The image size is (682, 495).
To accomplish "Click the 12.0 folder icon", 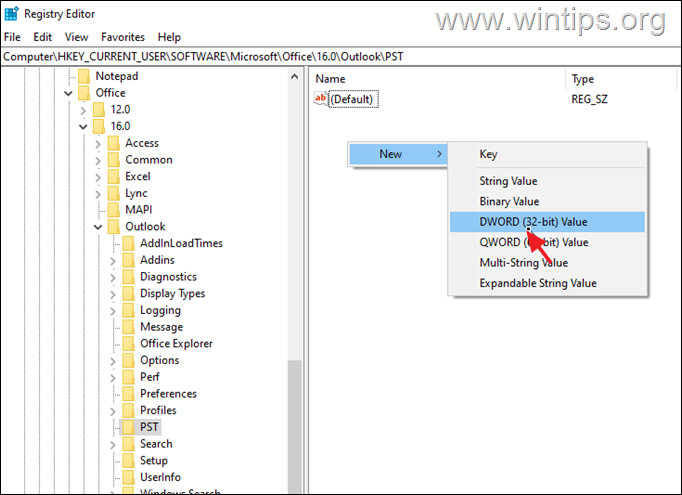I will [x=99, y=110].
